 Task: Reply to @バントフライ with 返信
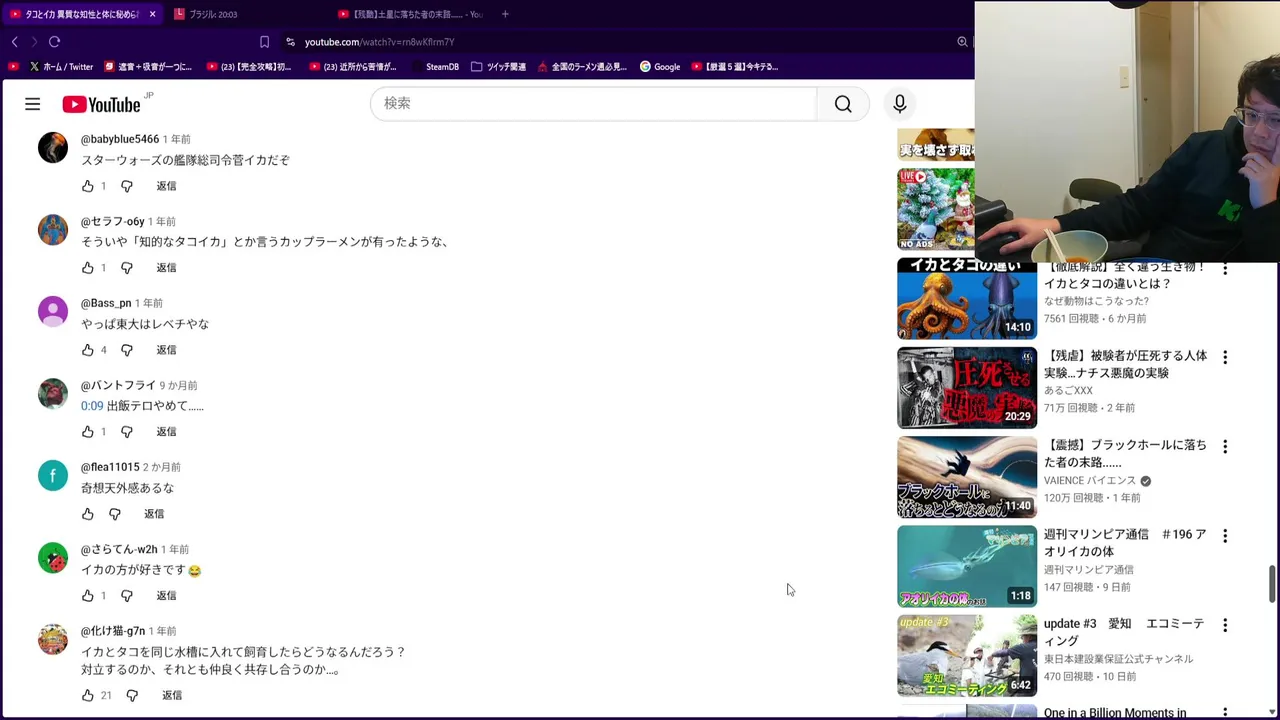pos(166,432)
